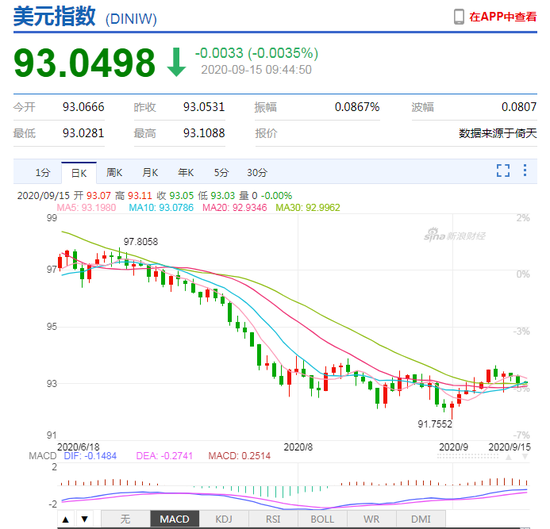This screenshot has width=550, height=529.
Task: Click the phone icon beside 在APP中查看
Action: [x=459, y=17]
